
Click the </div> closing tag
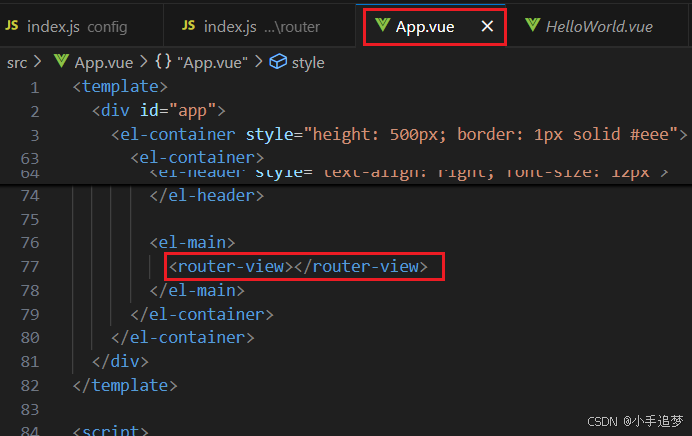[120, 361]
